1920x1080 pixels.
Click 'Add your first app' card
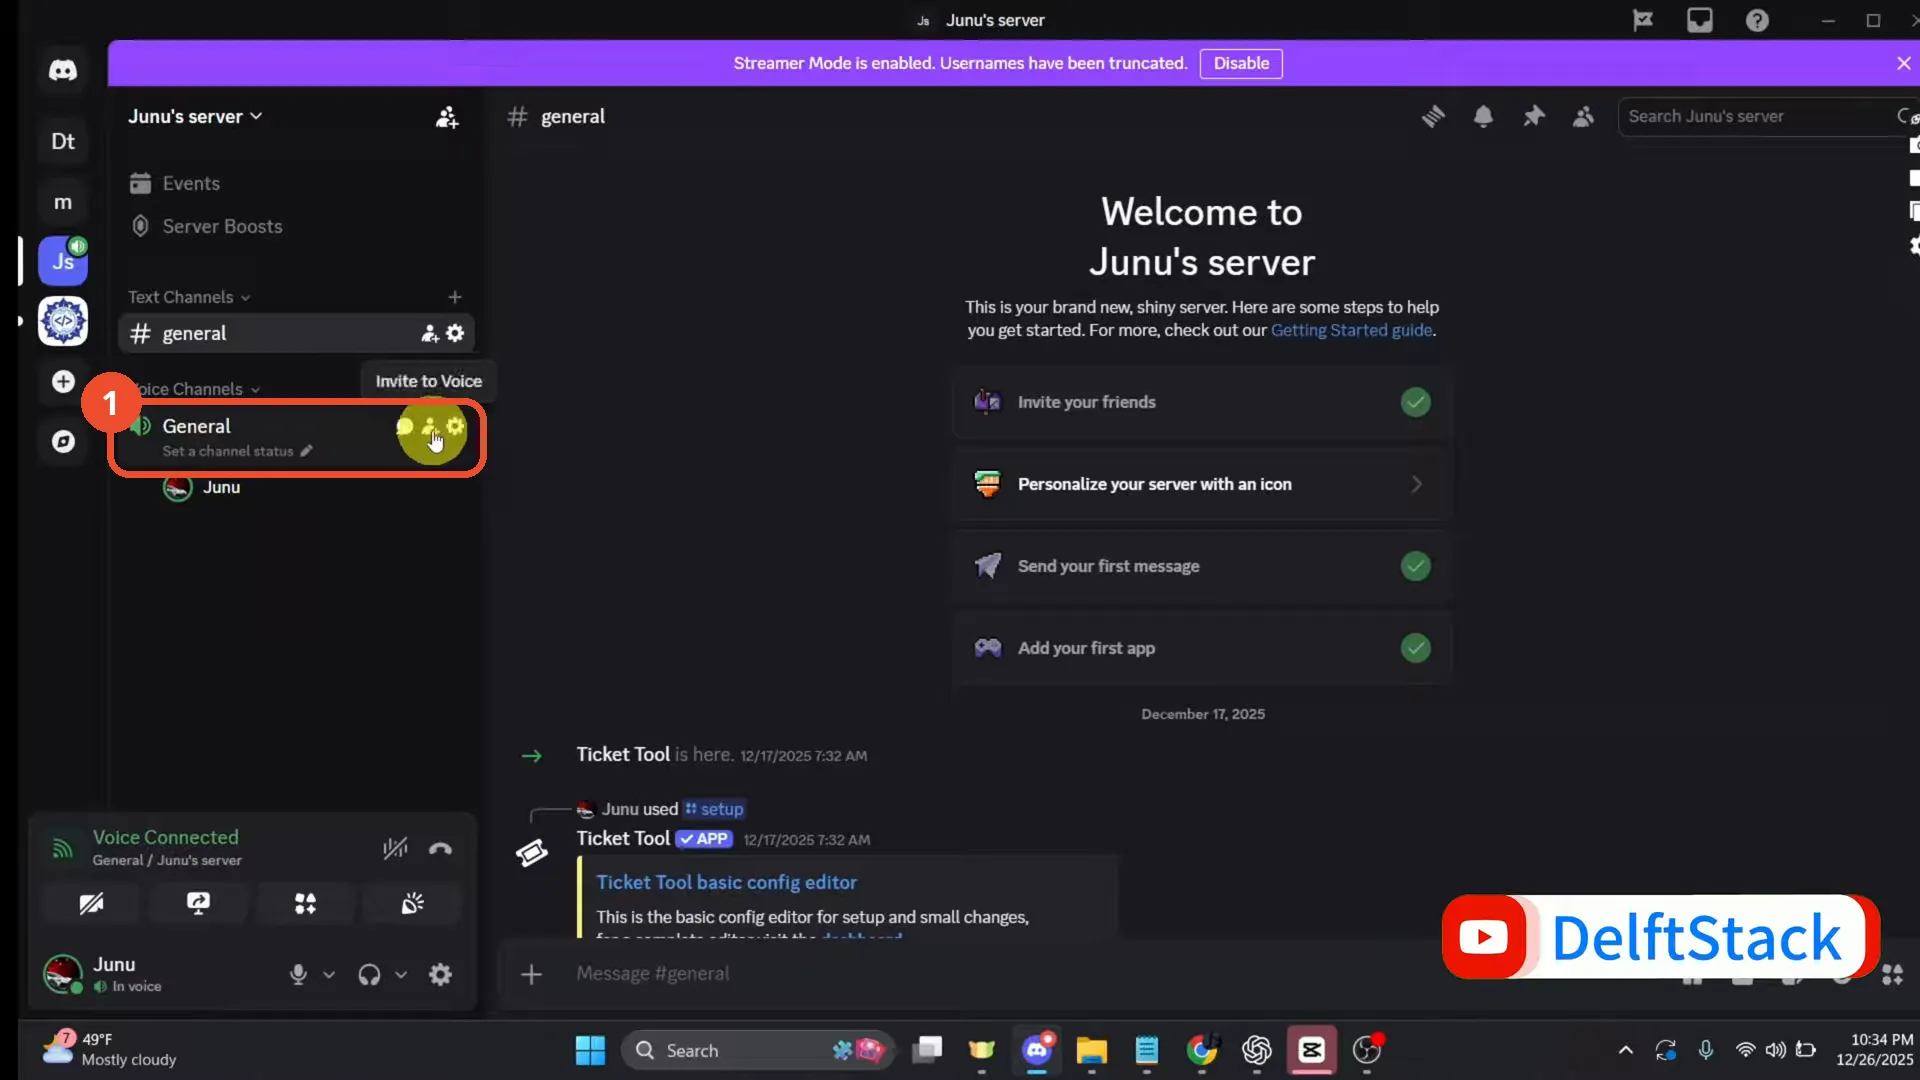1202,648
